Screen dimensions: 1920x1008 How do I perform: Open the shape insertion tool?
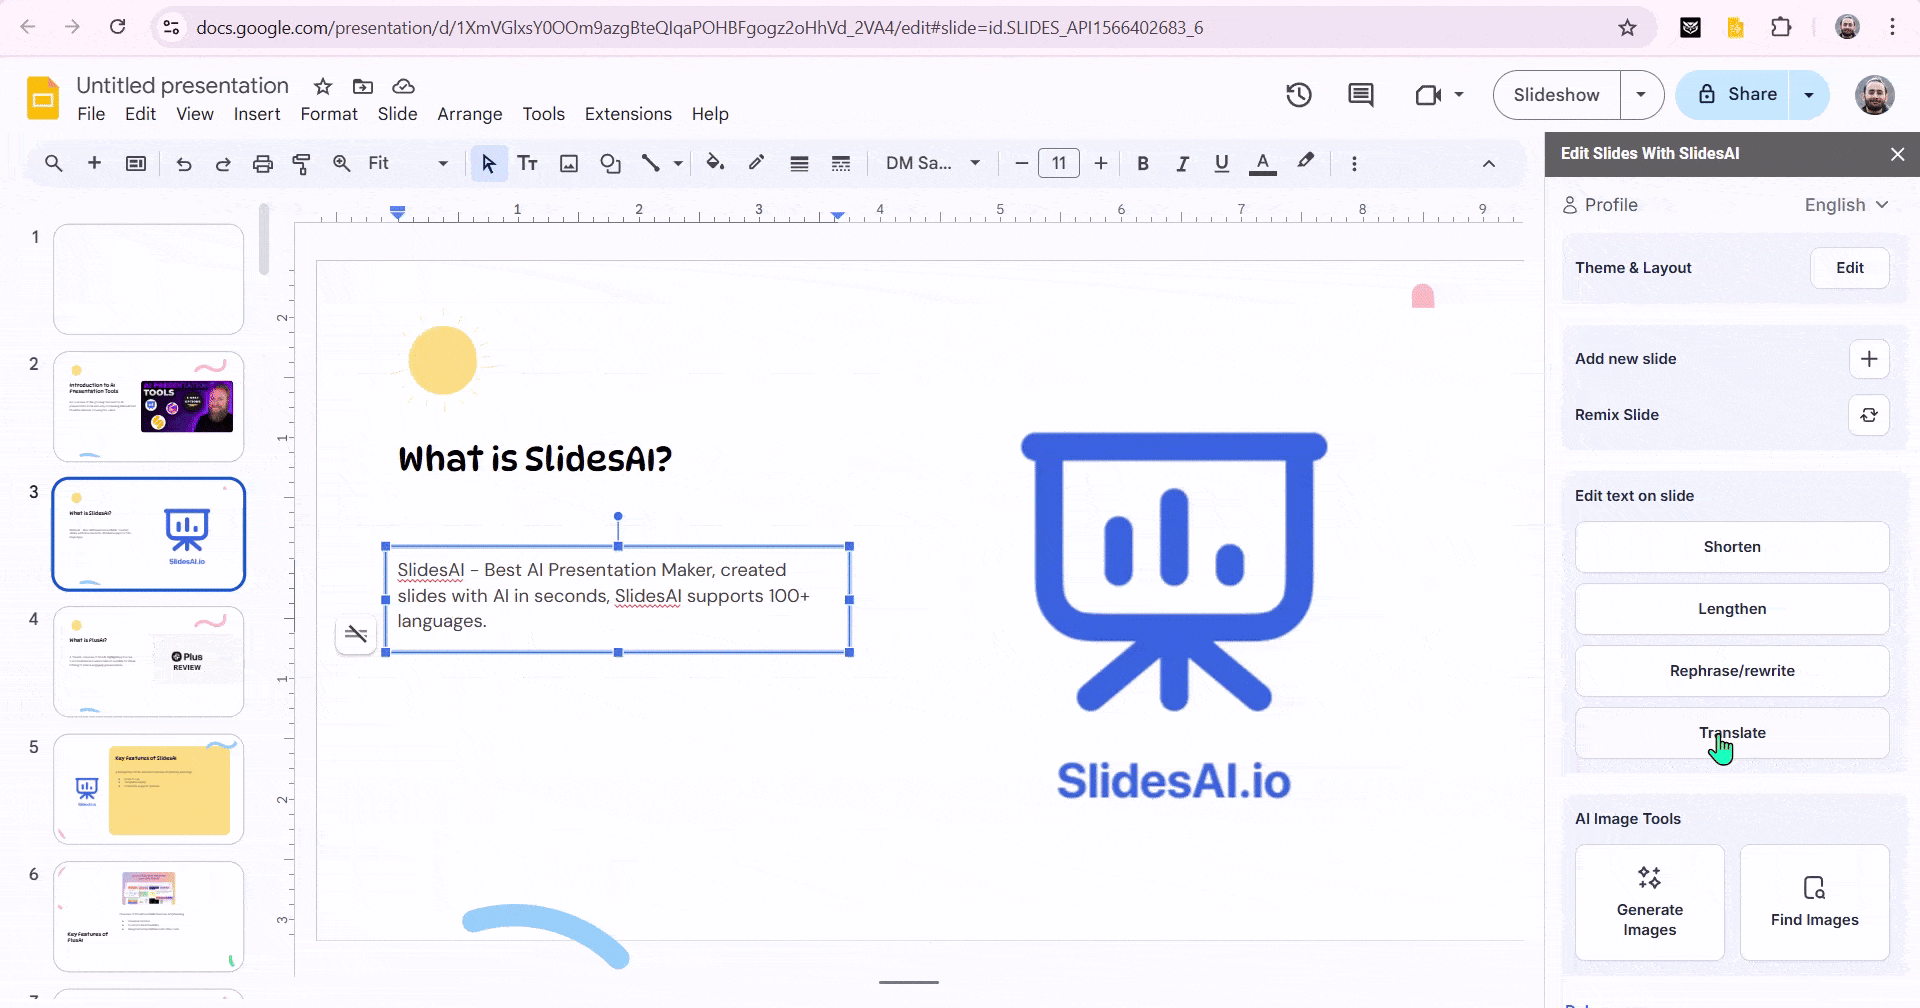(611, 163)
